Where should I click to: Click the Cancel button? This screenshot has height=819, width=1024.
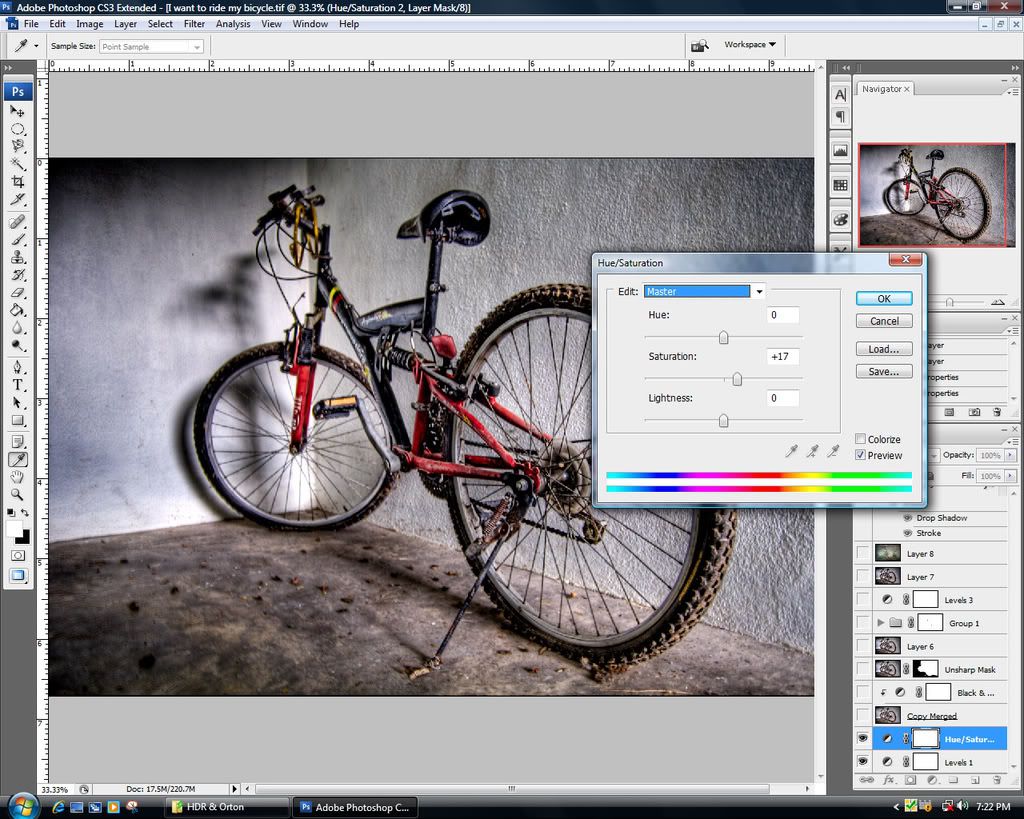point(884,321)
